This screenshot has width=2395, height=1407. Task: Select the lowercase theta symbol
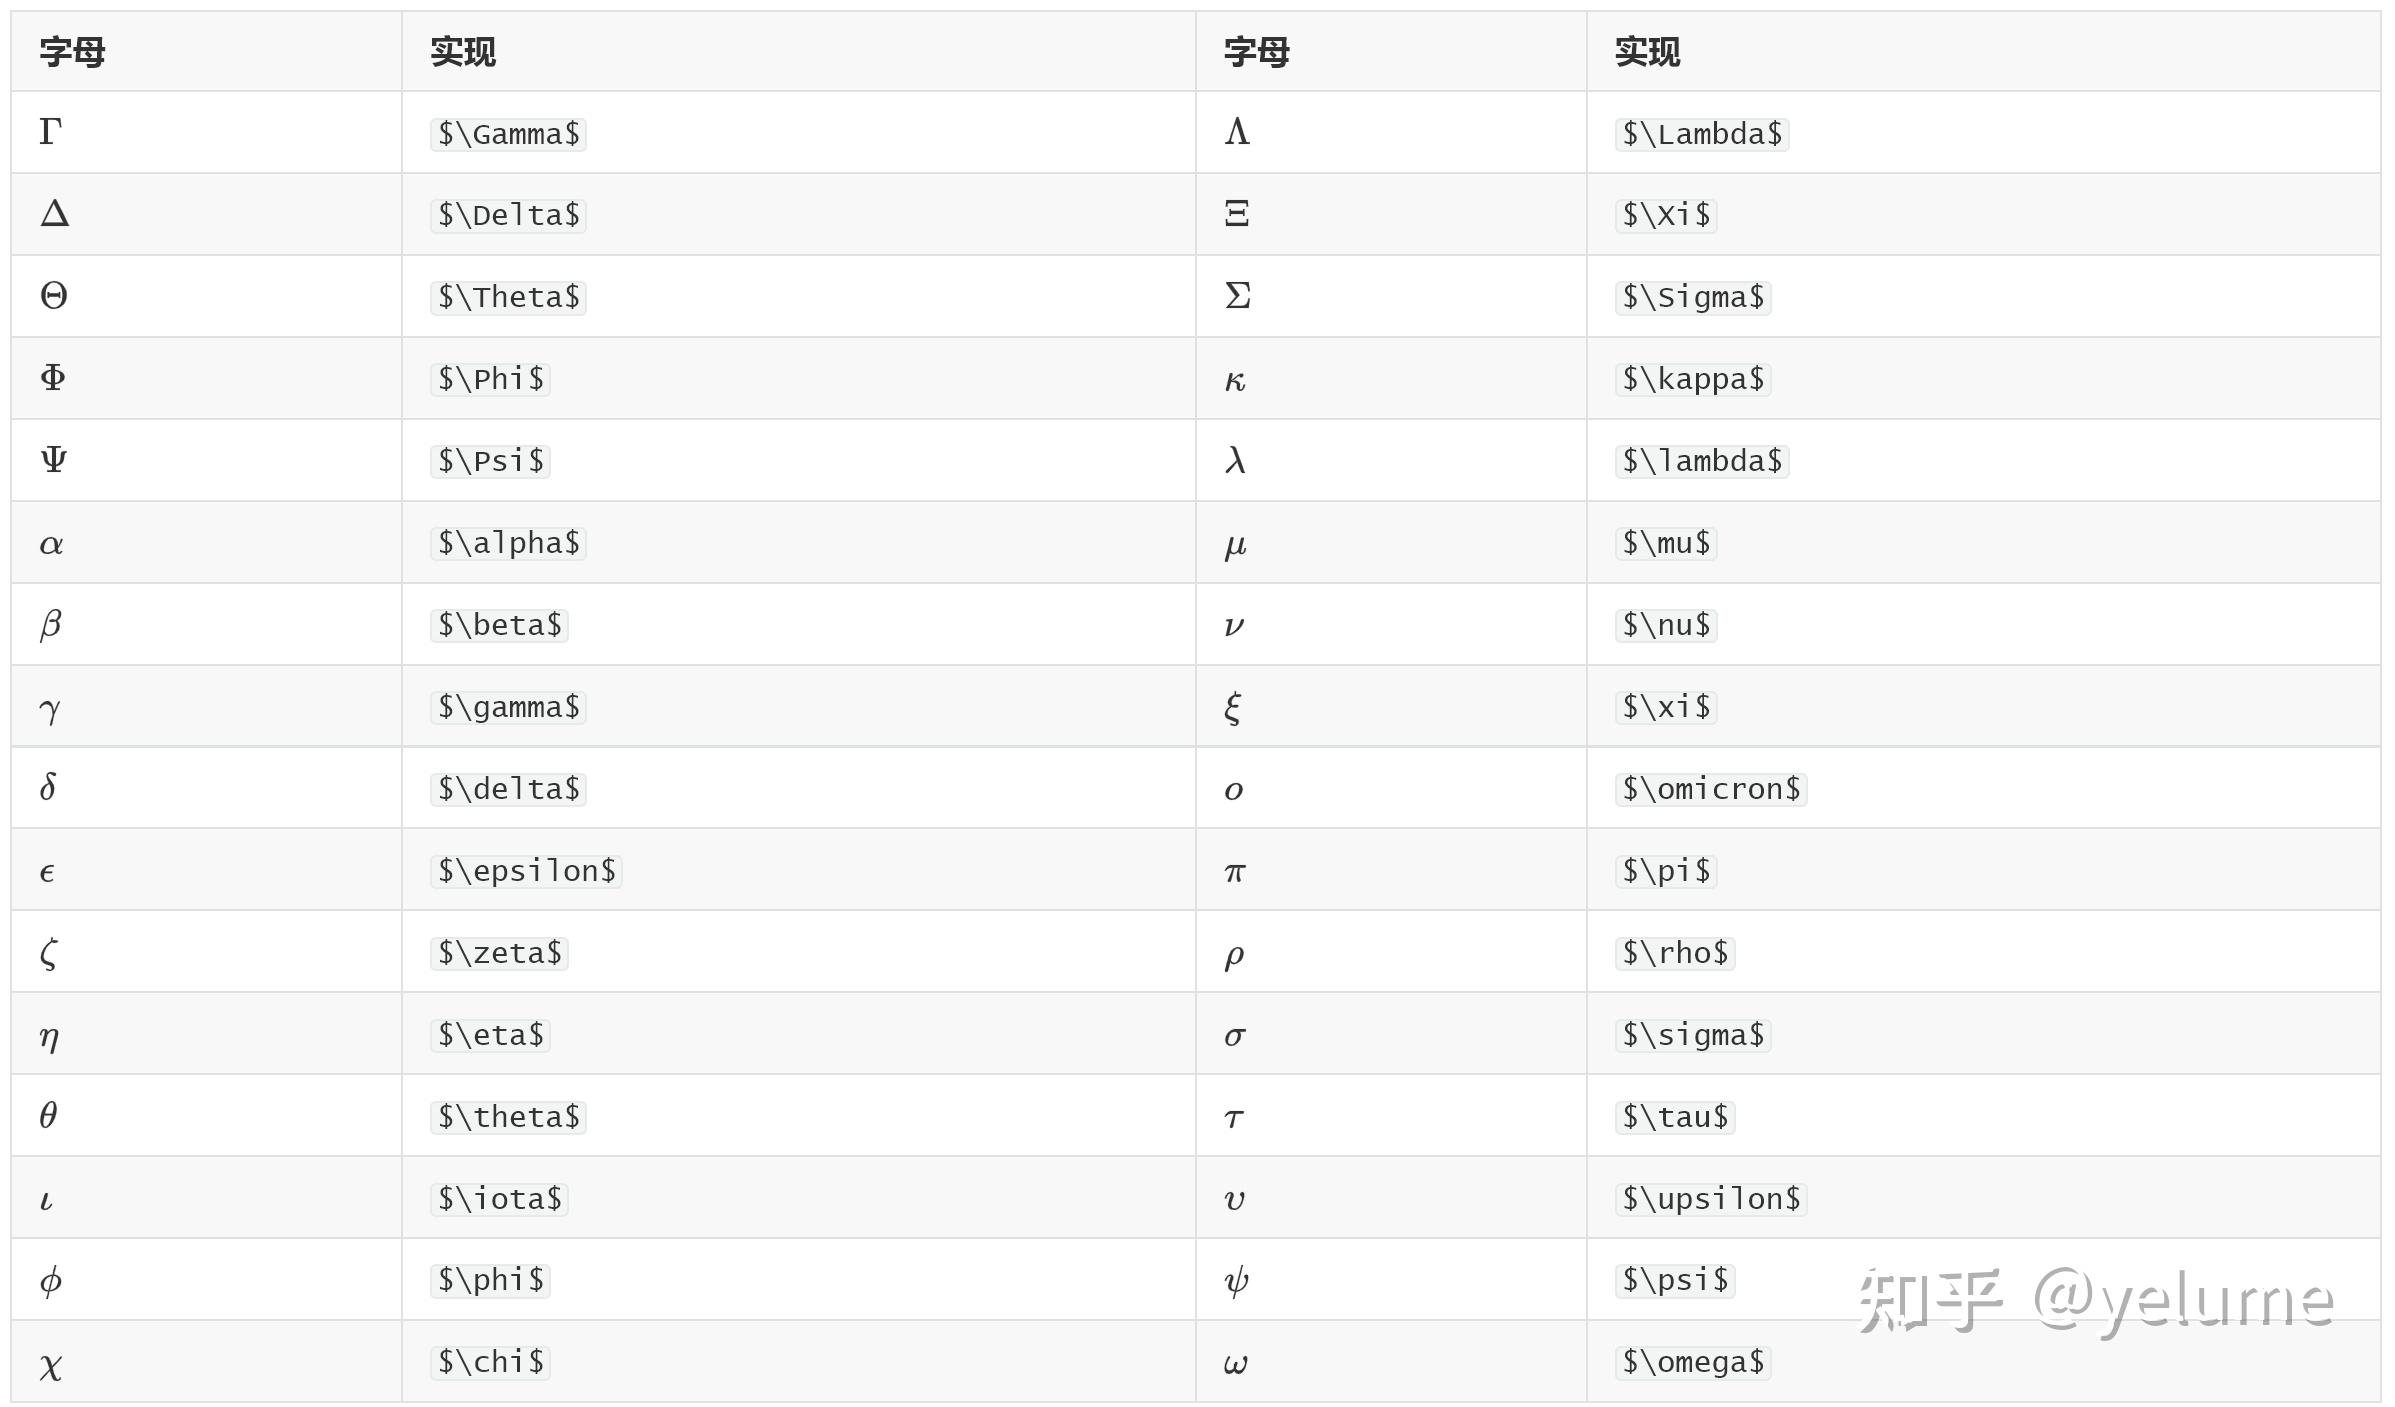48,1116
